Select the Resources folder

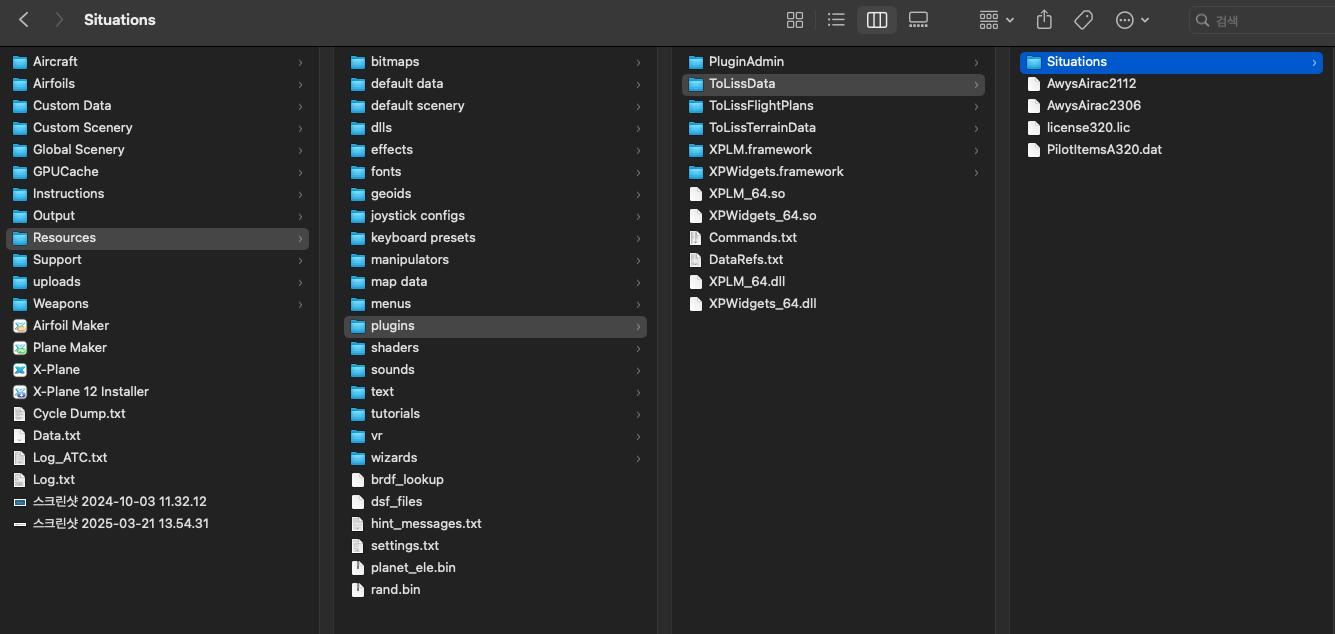tap(157, 238)
